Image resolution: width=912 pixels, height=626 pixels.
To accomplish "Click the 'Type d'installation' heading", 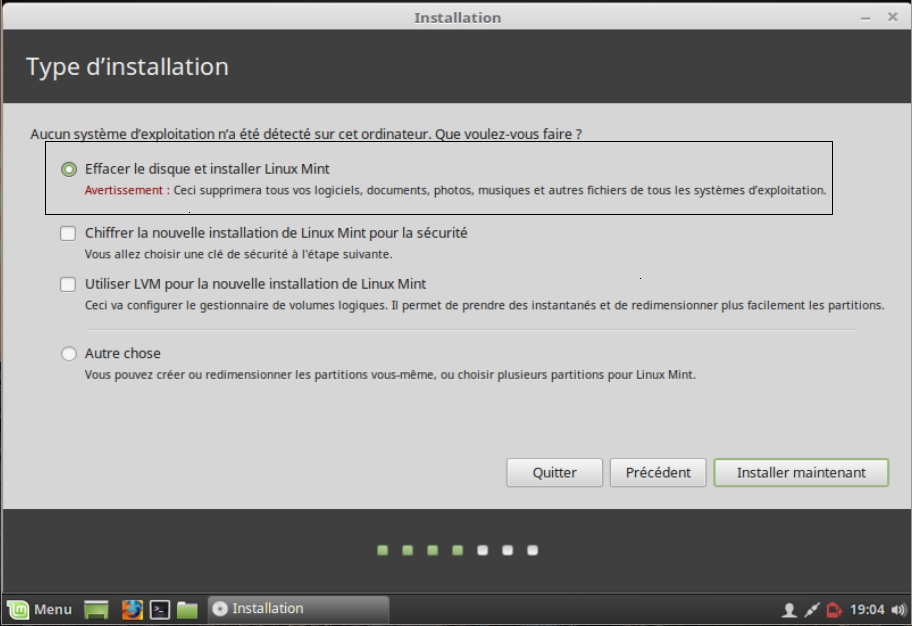I will coord(127,67).
